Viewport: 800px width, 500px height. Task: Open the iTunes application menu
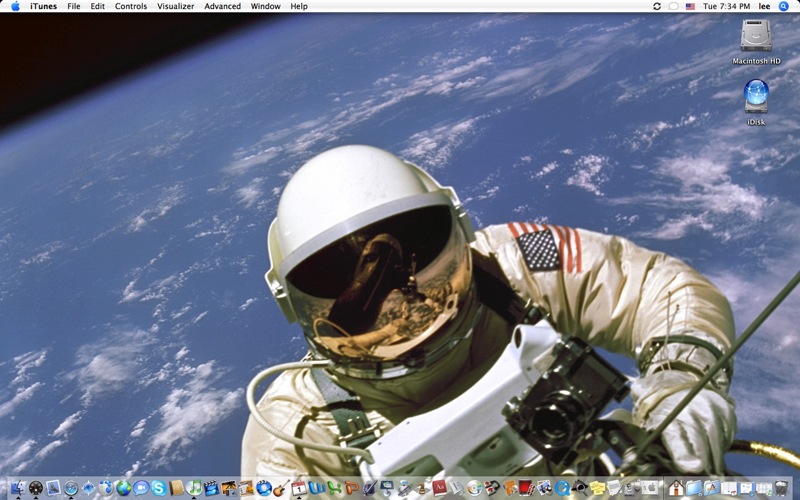click(x=43, y=6)
